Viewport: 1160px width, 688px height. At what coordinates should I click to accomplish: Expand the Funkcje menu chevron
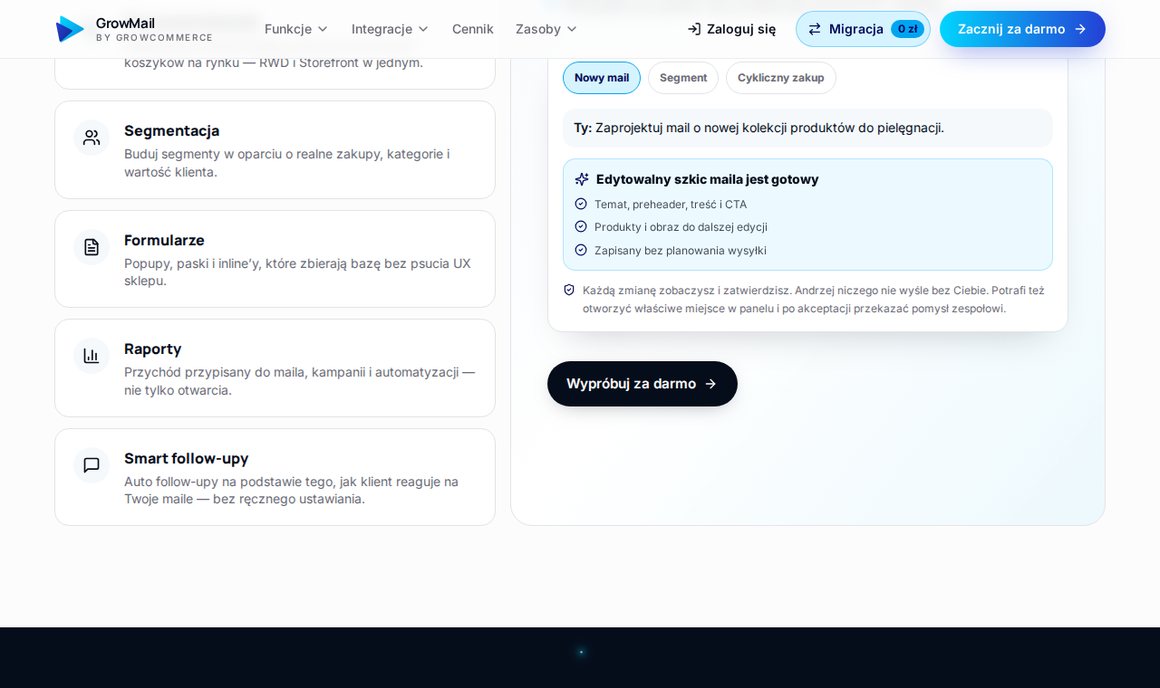(x=323, y=29)
